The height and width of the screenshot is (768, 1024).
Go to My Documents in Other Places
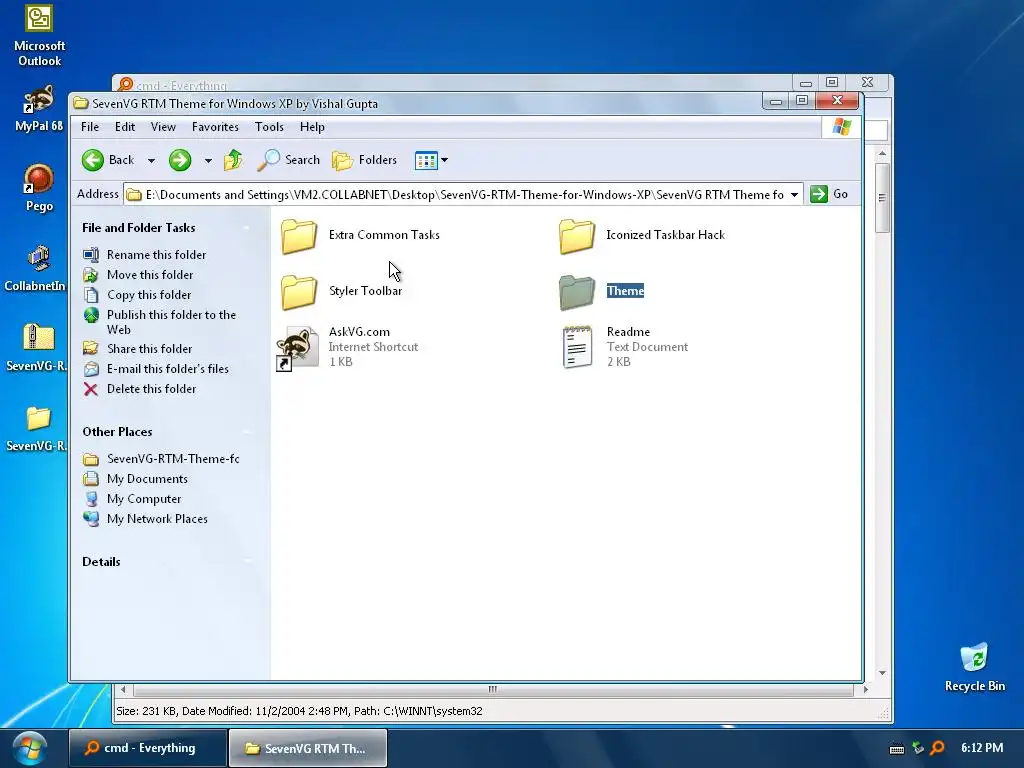tap(147, 479)
